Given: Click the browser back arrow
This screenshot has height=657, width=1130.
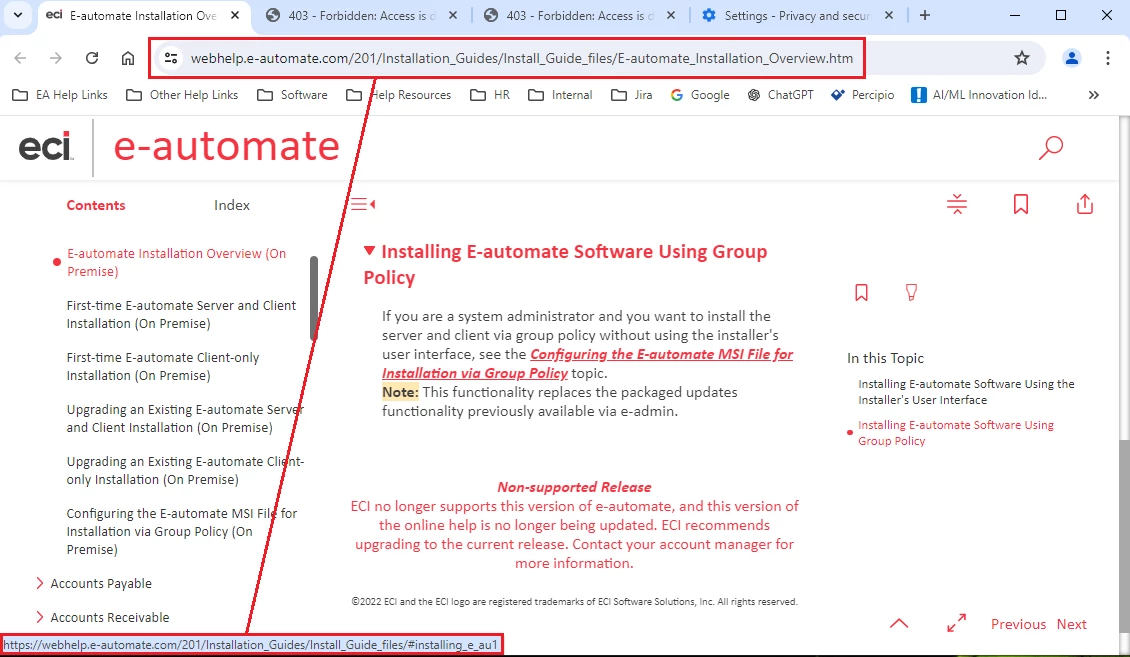Looking at the screenshot, I should click(x=20, y=58).
